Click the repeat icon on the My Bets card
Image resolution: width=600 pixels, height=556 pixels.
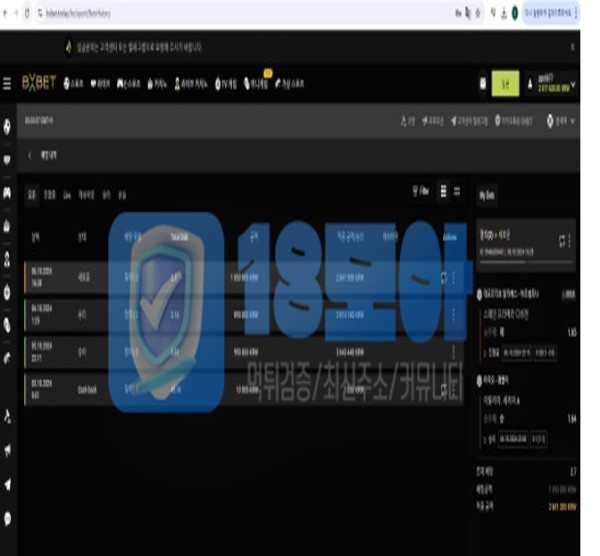pos(562,241)
